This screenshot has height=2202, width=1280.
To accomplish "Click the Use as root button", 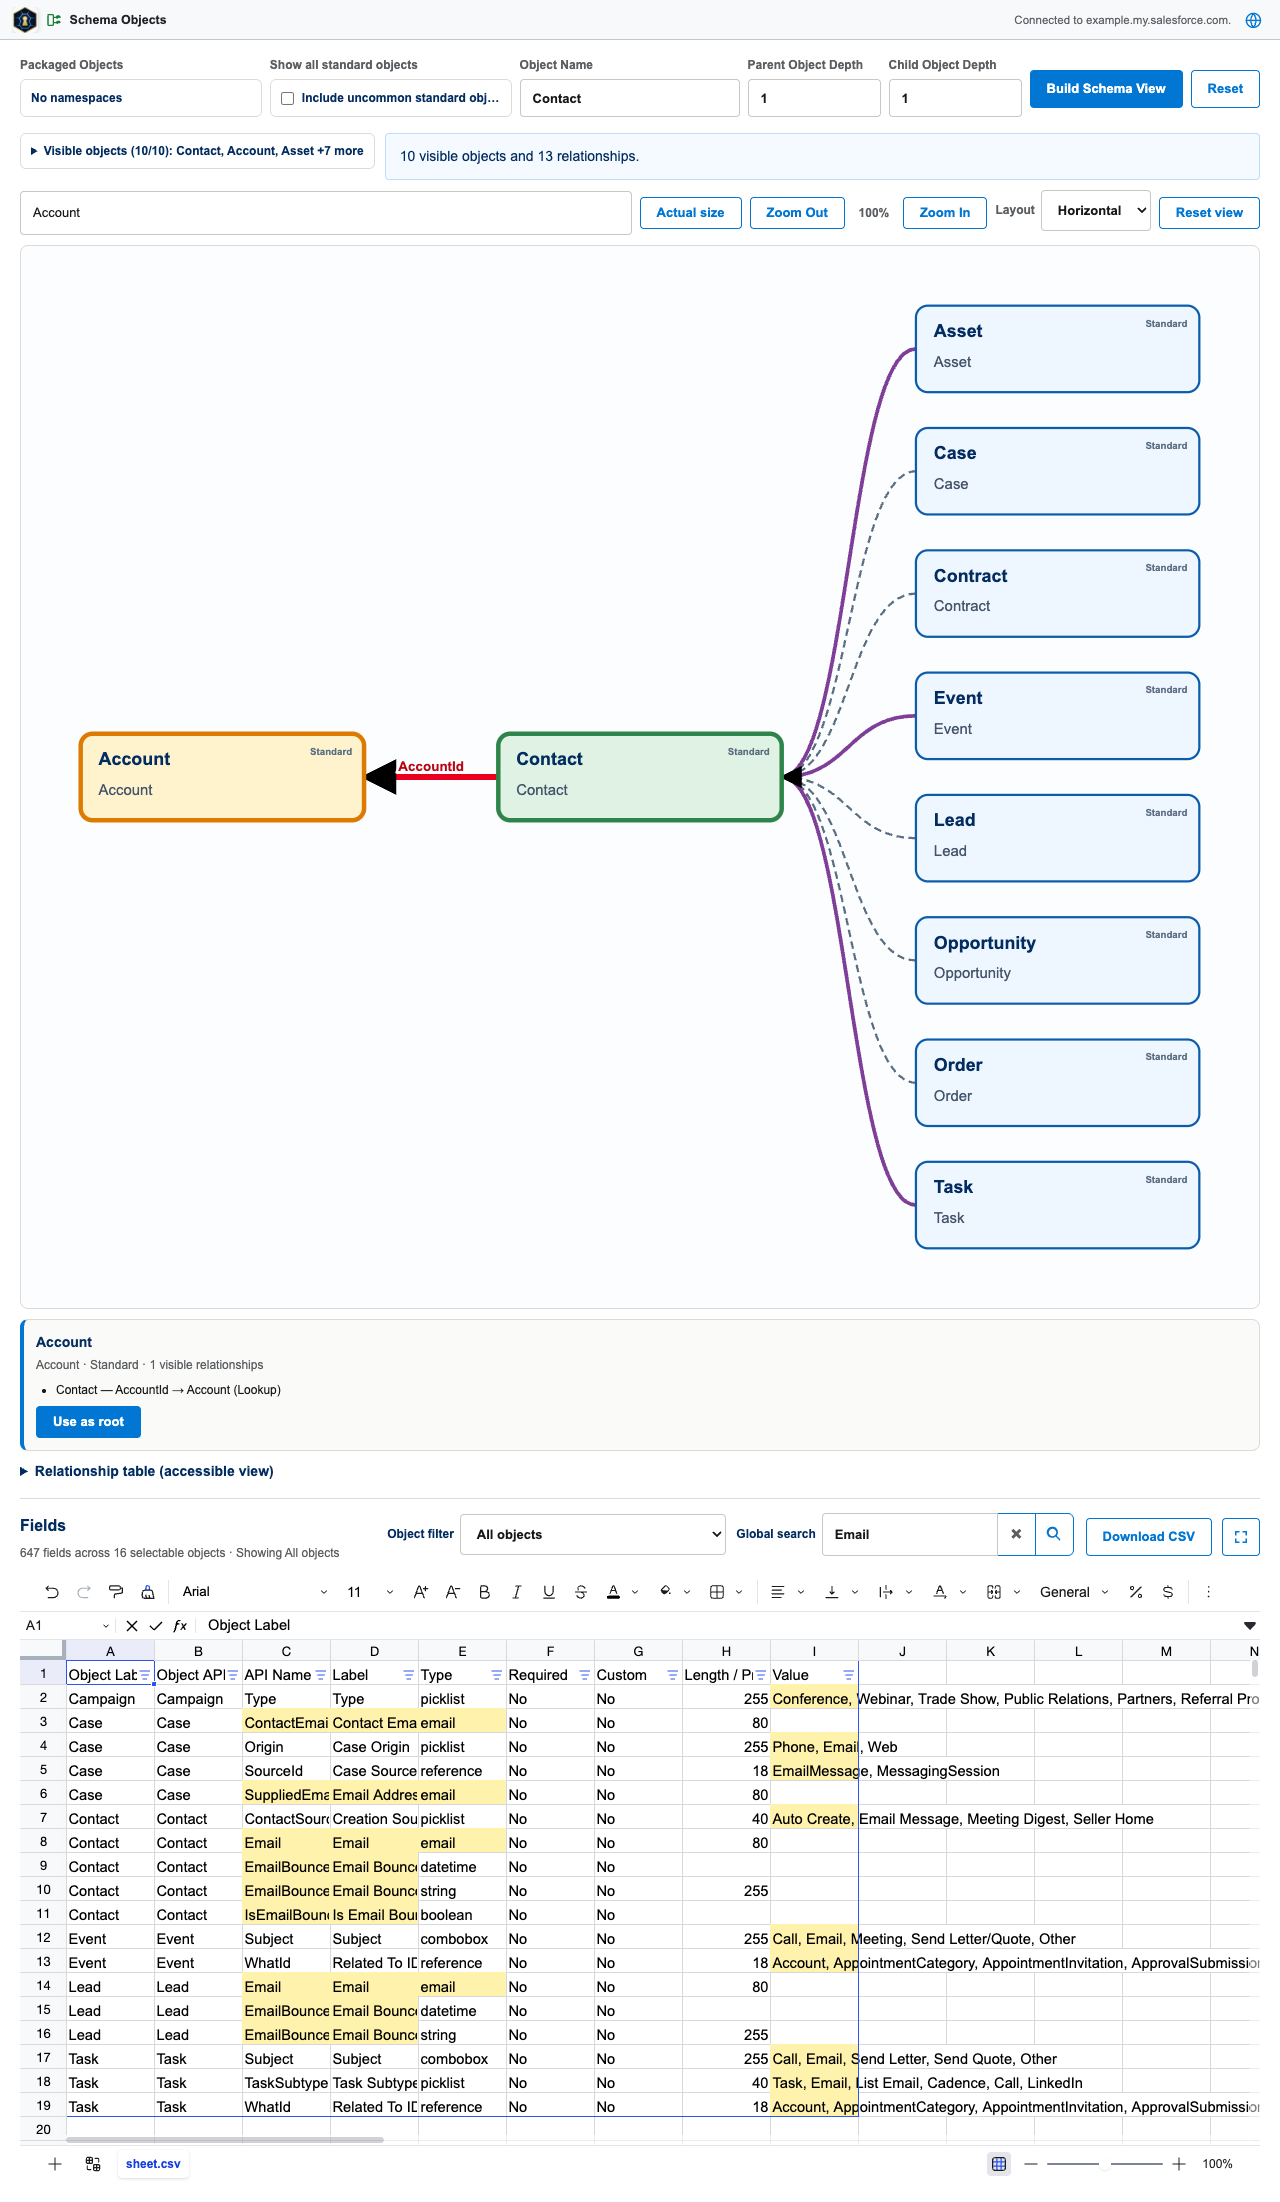I will (88, 1422).
